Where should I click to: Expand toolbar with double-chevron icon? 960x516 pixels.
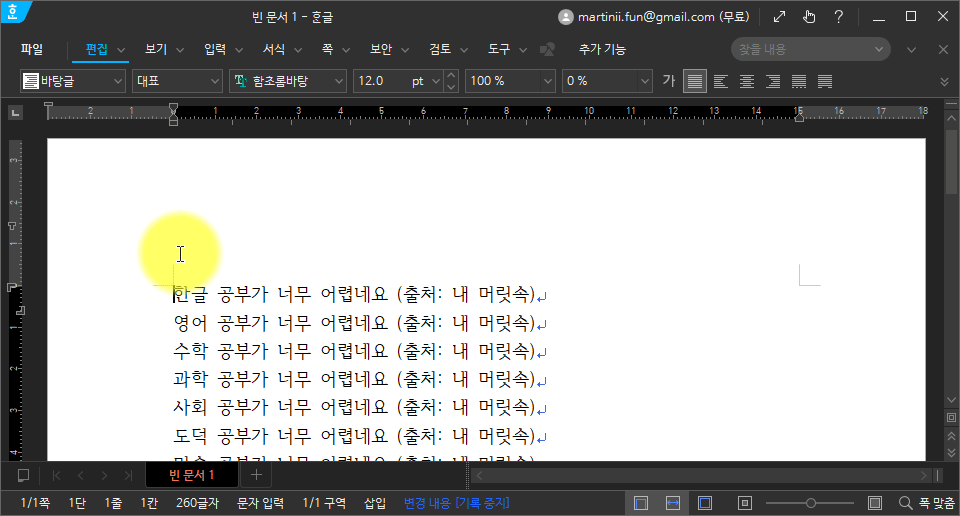click(944, 81)
